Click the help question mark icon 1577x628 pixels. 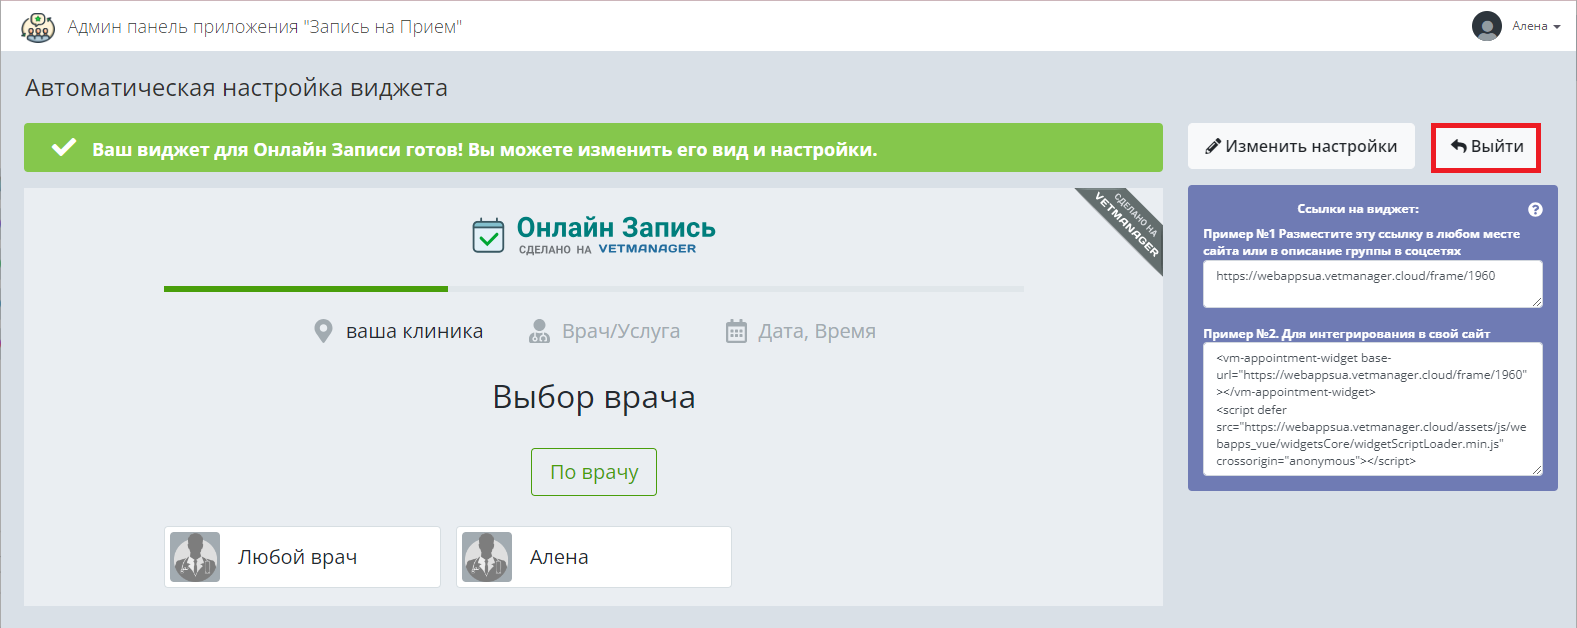tap(1535, 210)
